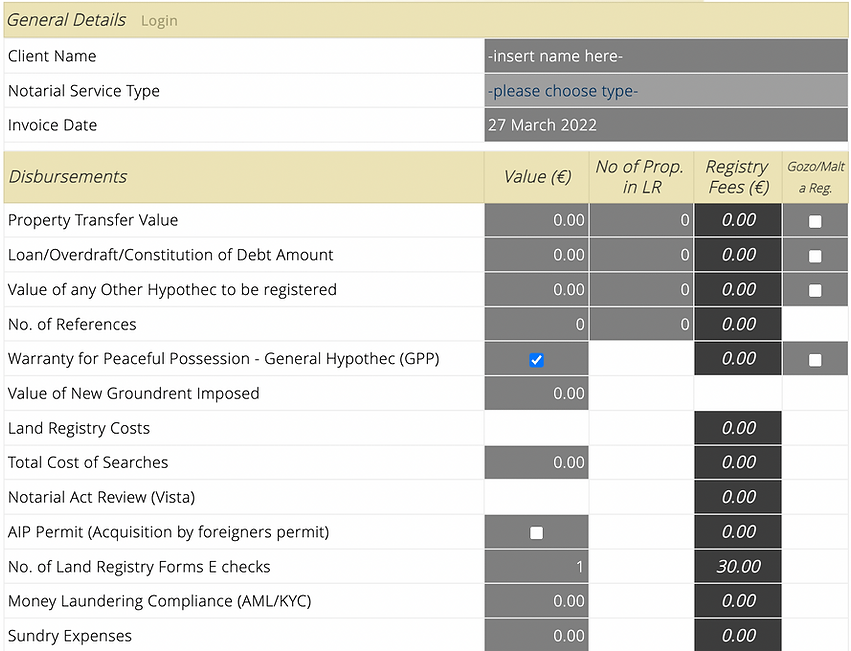Click the Registry Fees (€) column header

(x=738, y=177)
